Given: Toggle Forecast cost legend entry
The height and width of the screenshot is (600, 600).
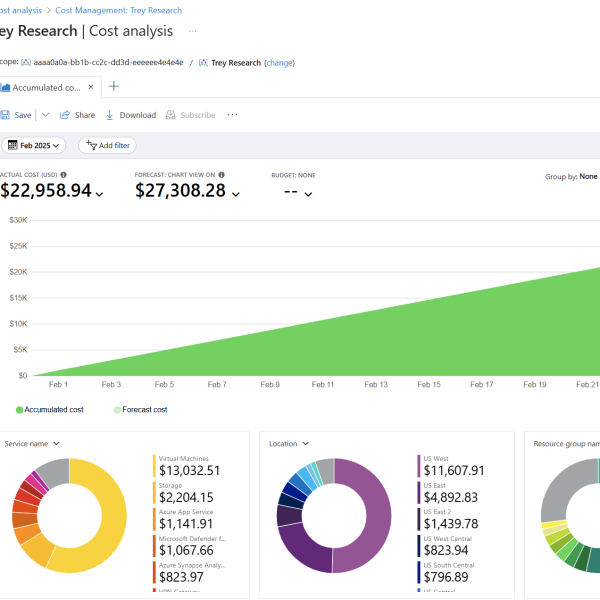Looking at the screenshot, I should tap(140, 409).
